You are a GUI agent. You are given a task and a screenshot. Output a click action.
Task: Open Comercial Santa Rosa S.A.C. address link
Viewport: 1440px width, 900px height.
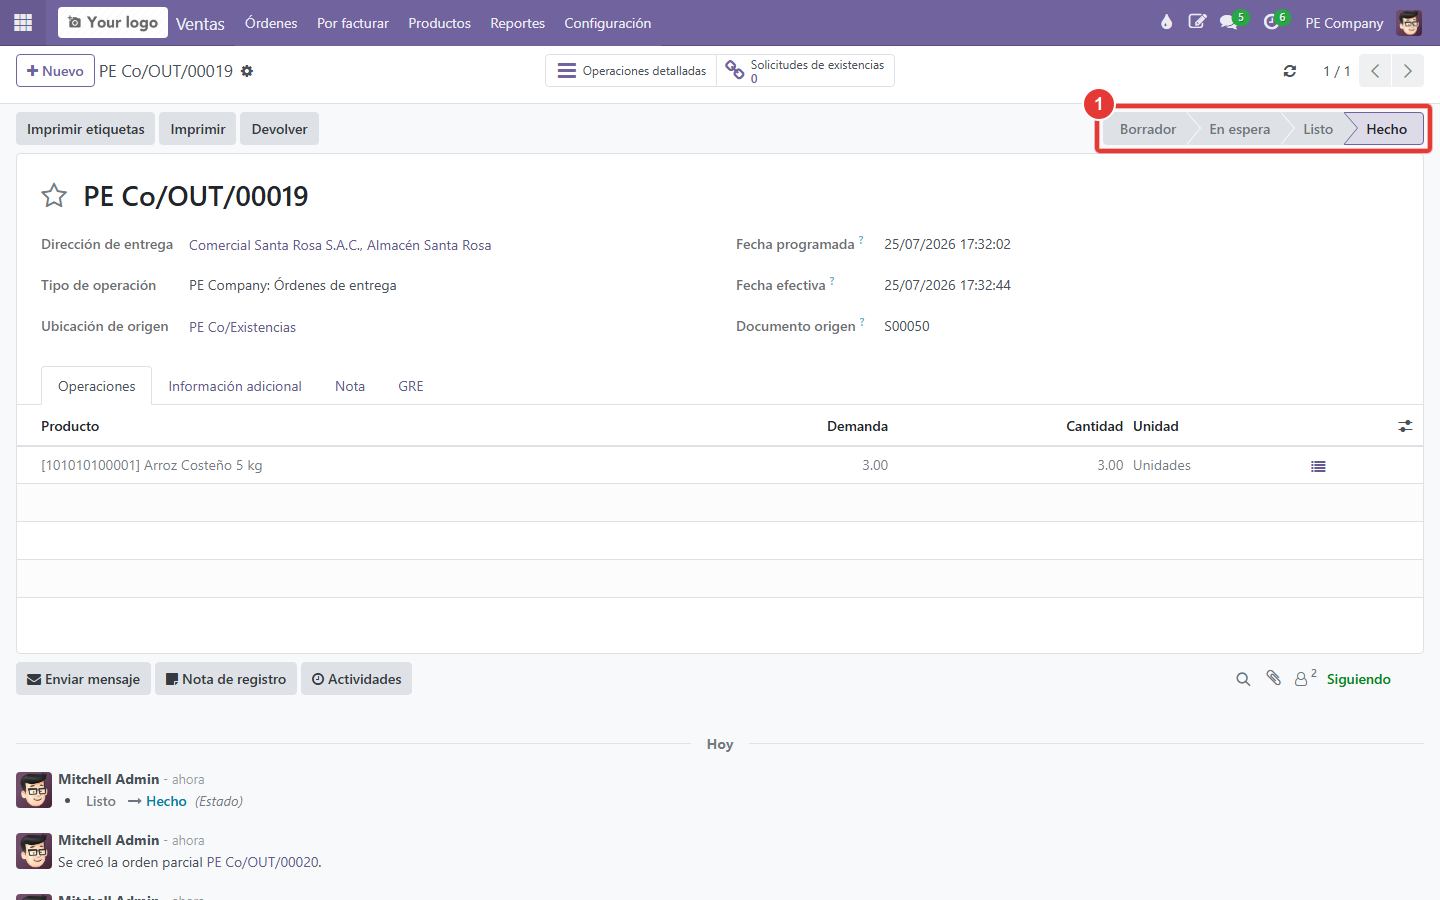pos(340,245)
